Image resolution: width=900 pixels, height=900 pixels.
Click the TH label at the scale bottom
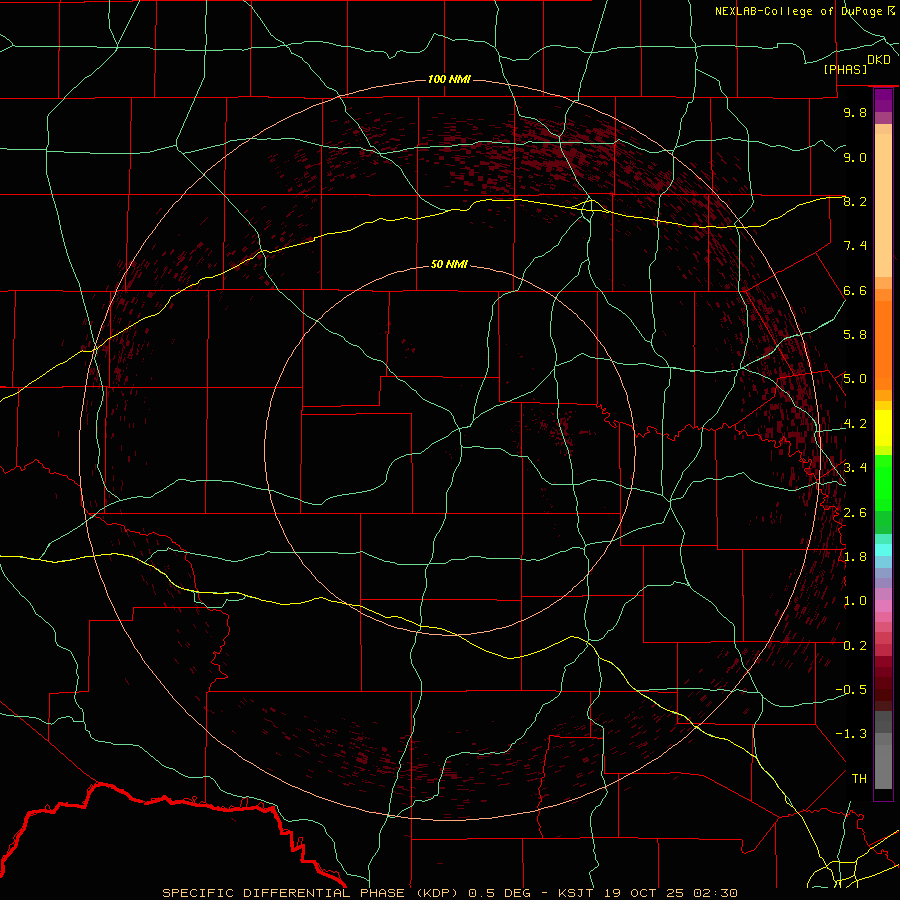point(859,779)
